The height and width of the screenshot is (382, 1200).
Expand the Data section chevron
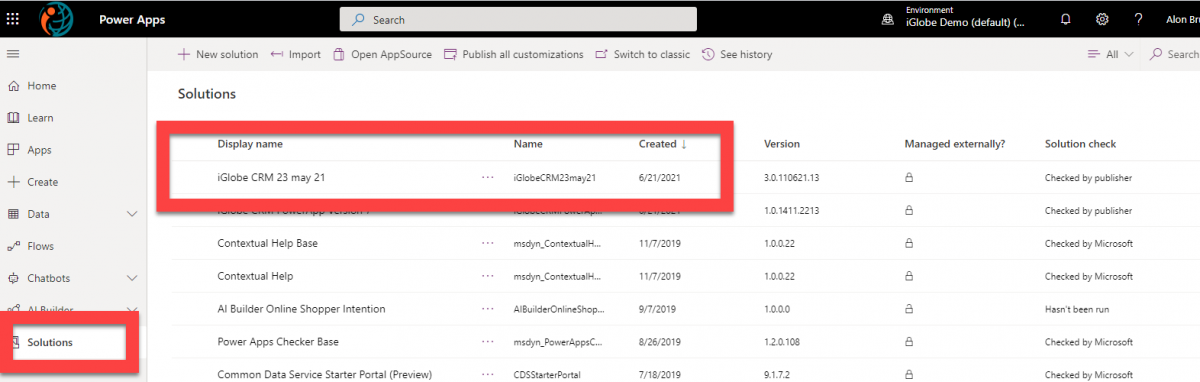click(133, 214)
